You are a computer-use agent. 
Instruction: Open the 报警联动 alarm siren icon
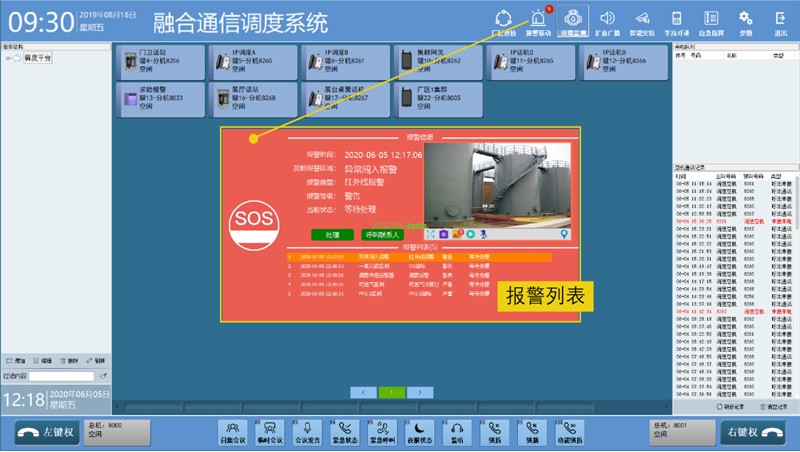point(539,20)
